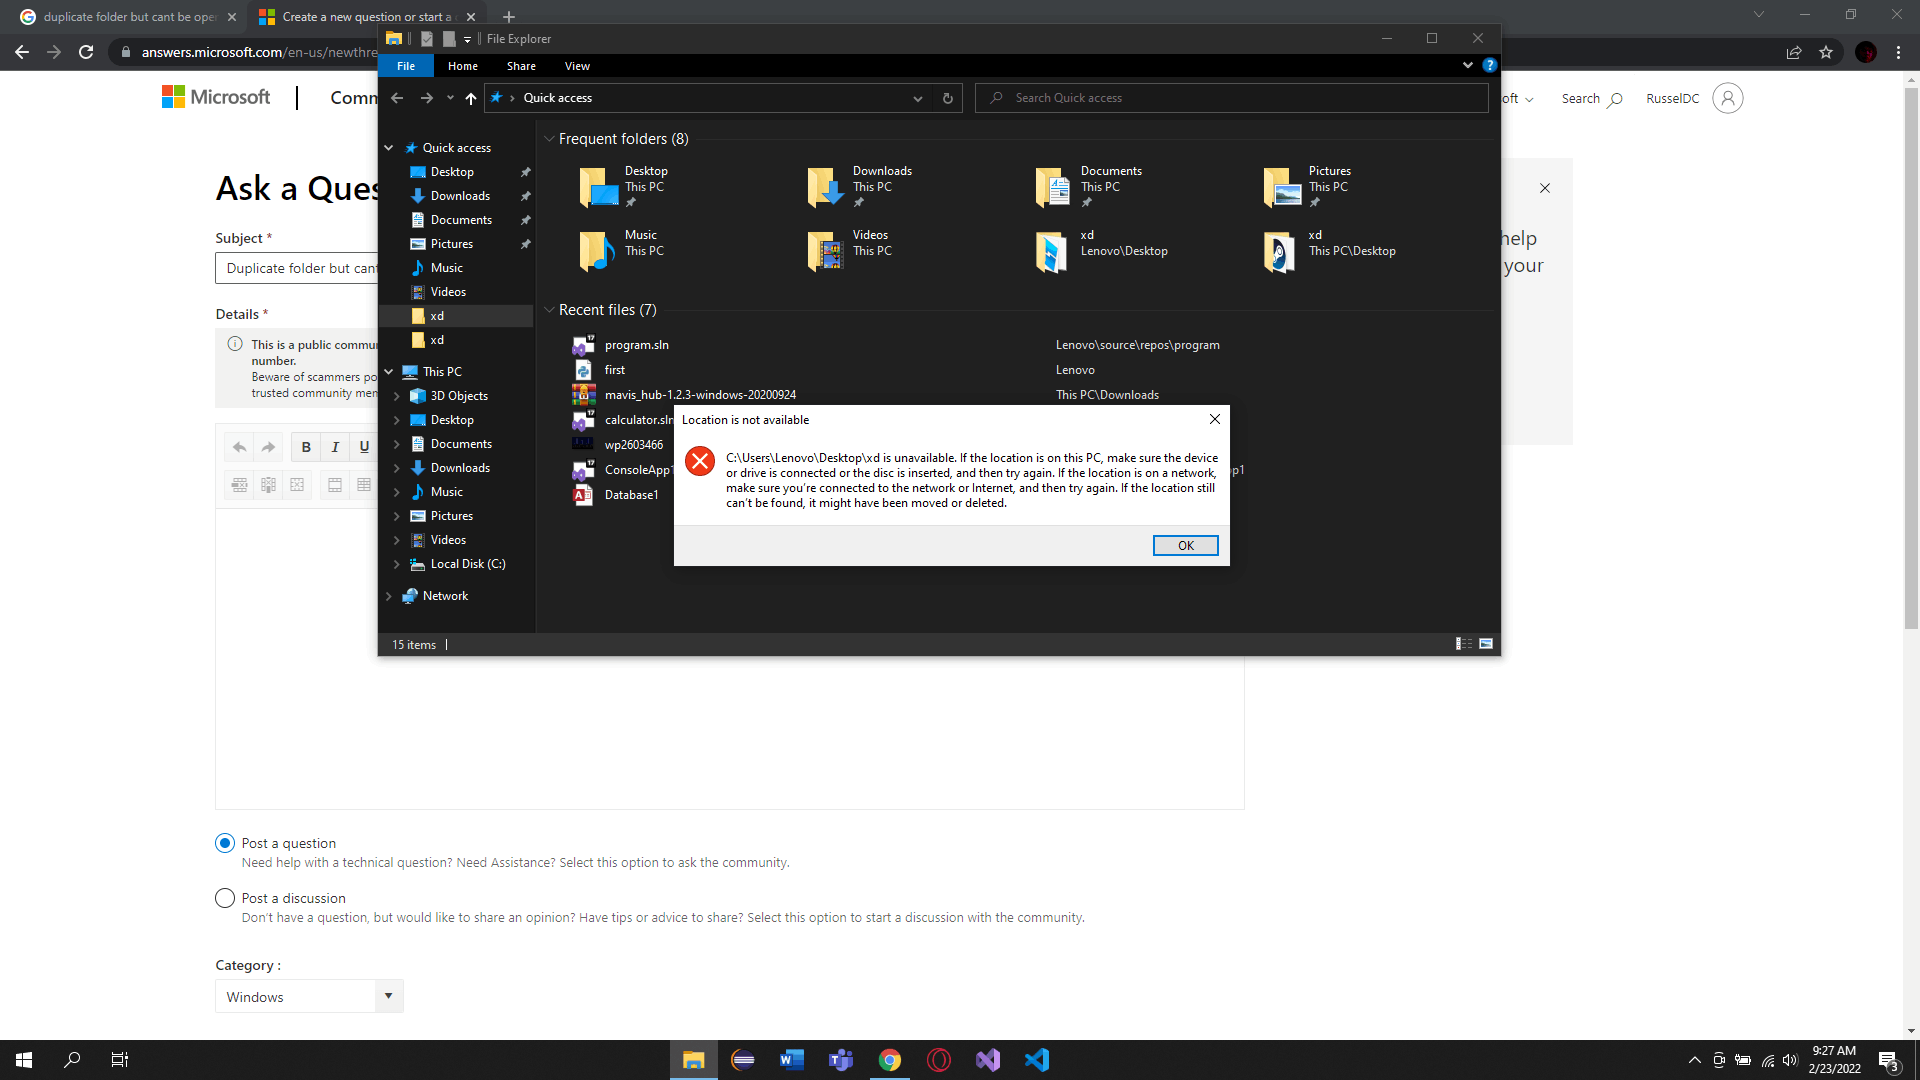Collapse the Recent files group

click(549, 310)
